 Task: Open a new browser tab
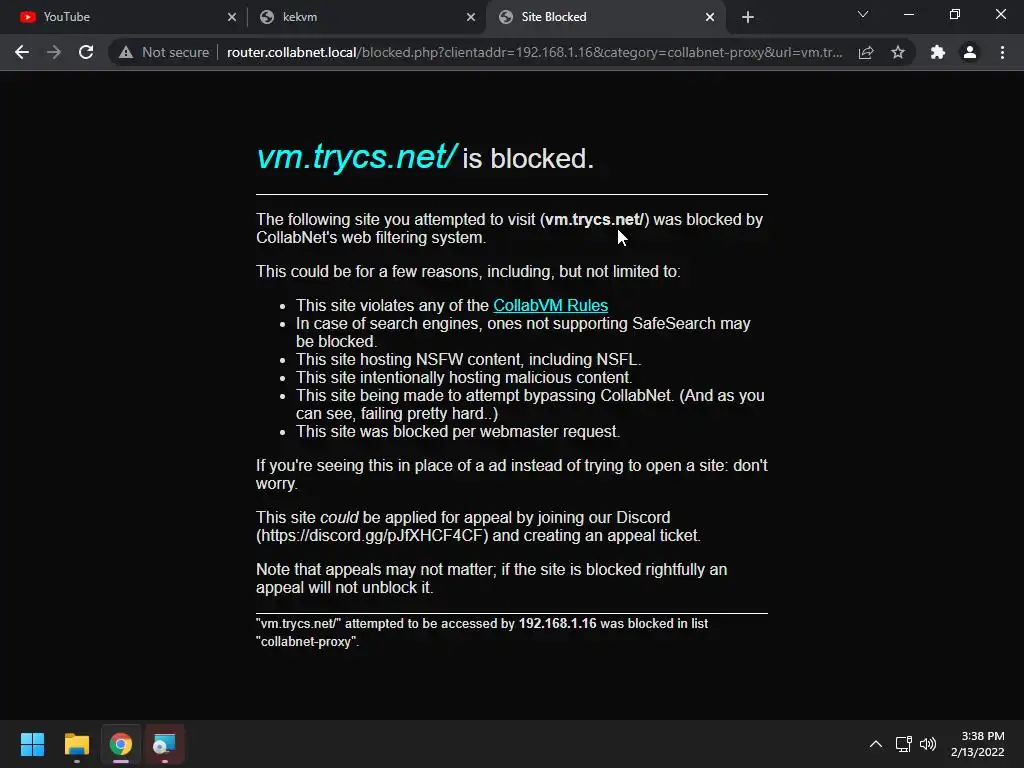(x=748, y=17)
